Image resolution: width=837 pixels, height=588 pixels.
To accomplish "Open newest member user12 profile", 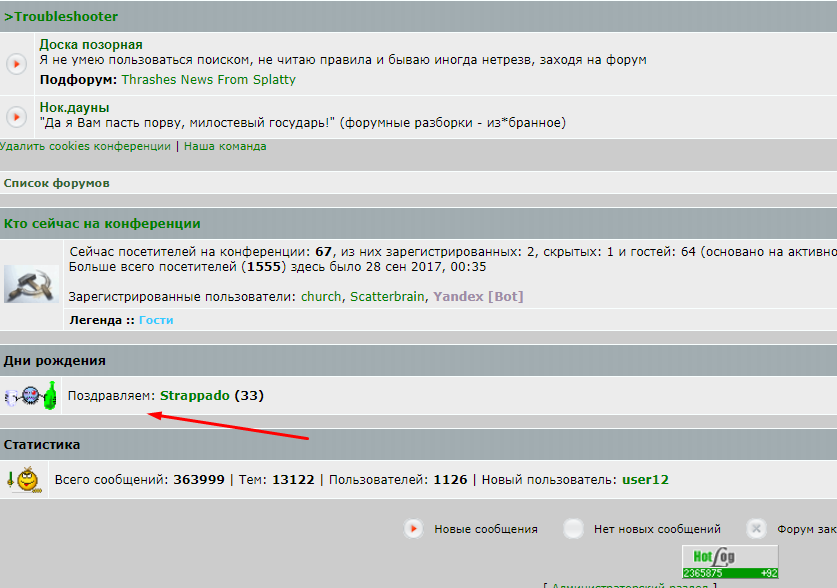I will tap(645, 480).
